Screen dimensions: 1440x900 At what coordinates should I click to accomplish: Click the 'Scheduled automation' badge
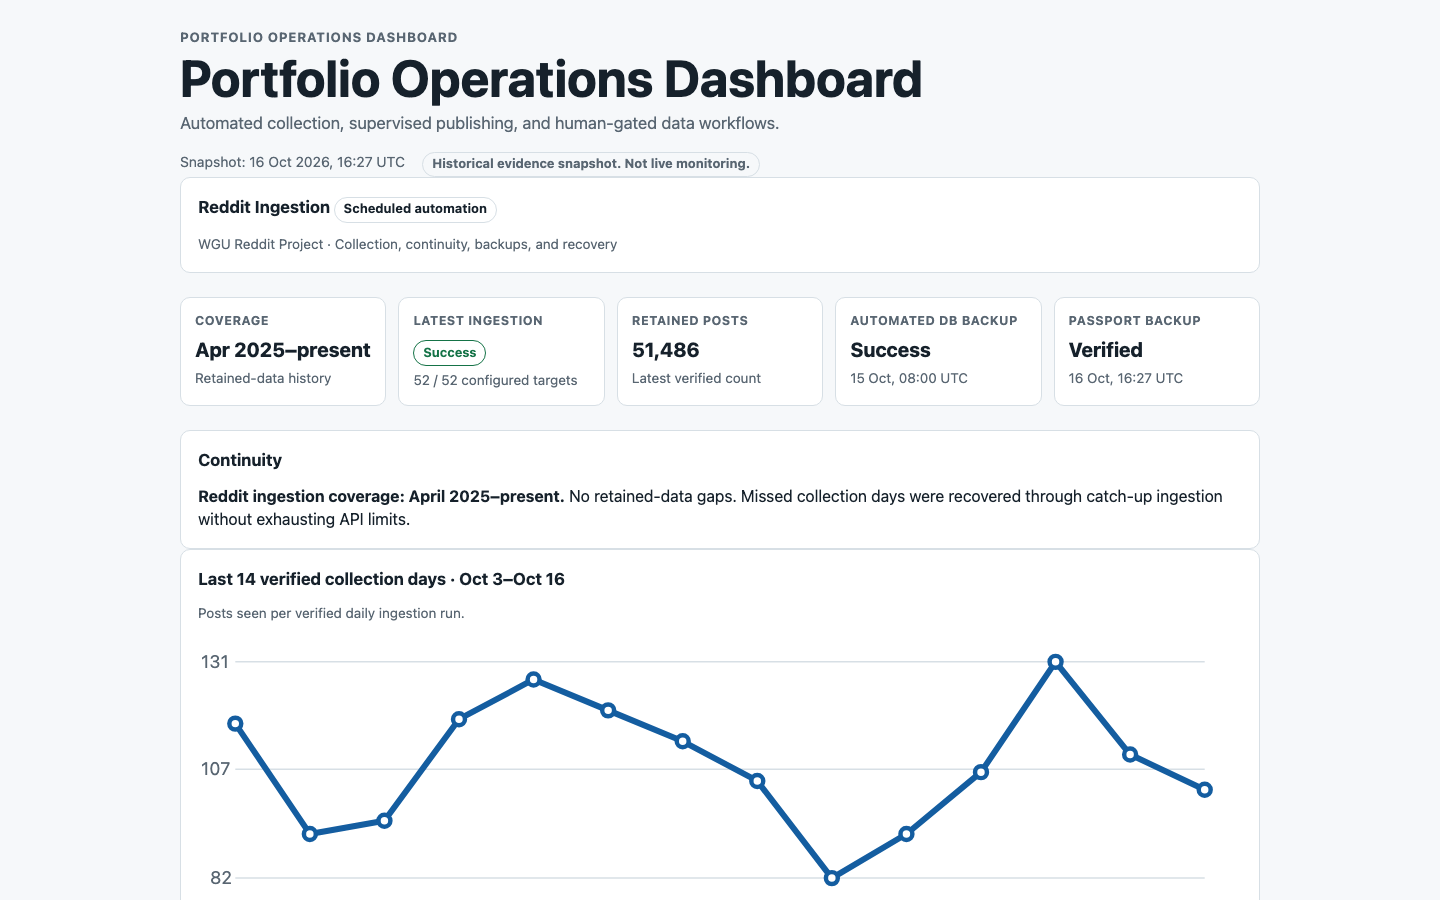(x=415, y=209)
